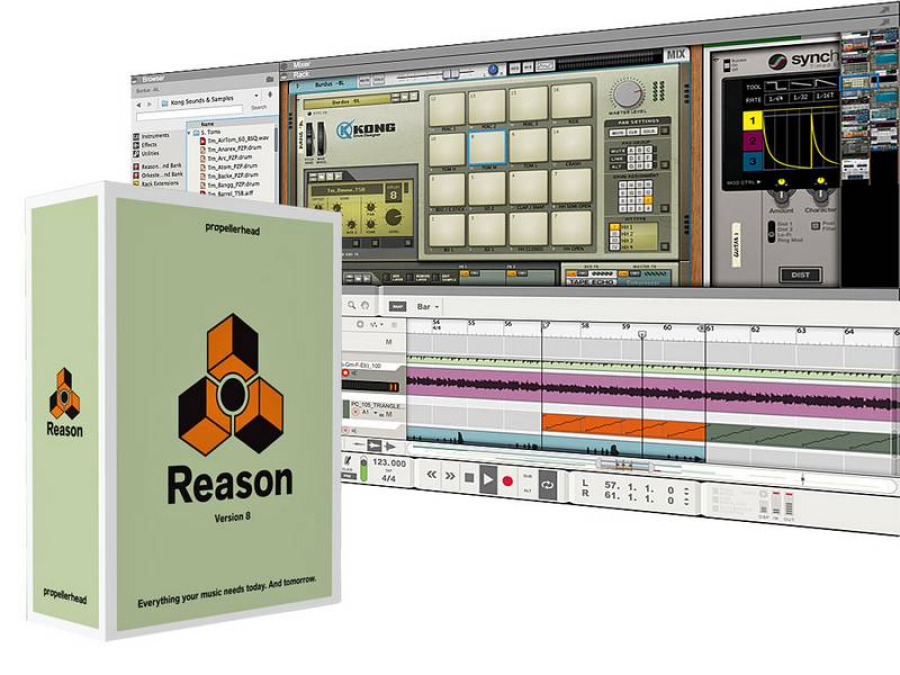Click the Kong Drum Designer logo

pyautogui.click(x=366, y=129)
